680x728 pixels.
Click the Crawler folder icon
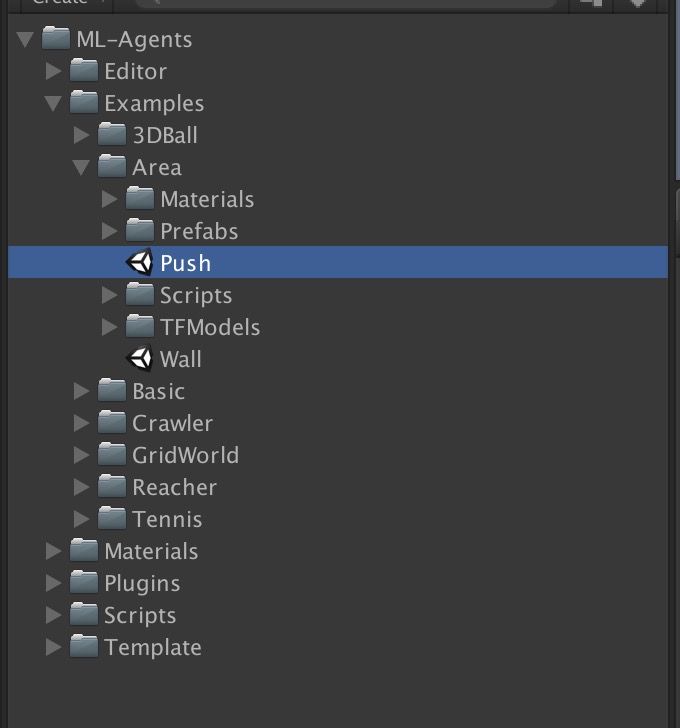[x=112, y=422]
